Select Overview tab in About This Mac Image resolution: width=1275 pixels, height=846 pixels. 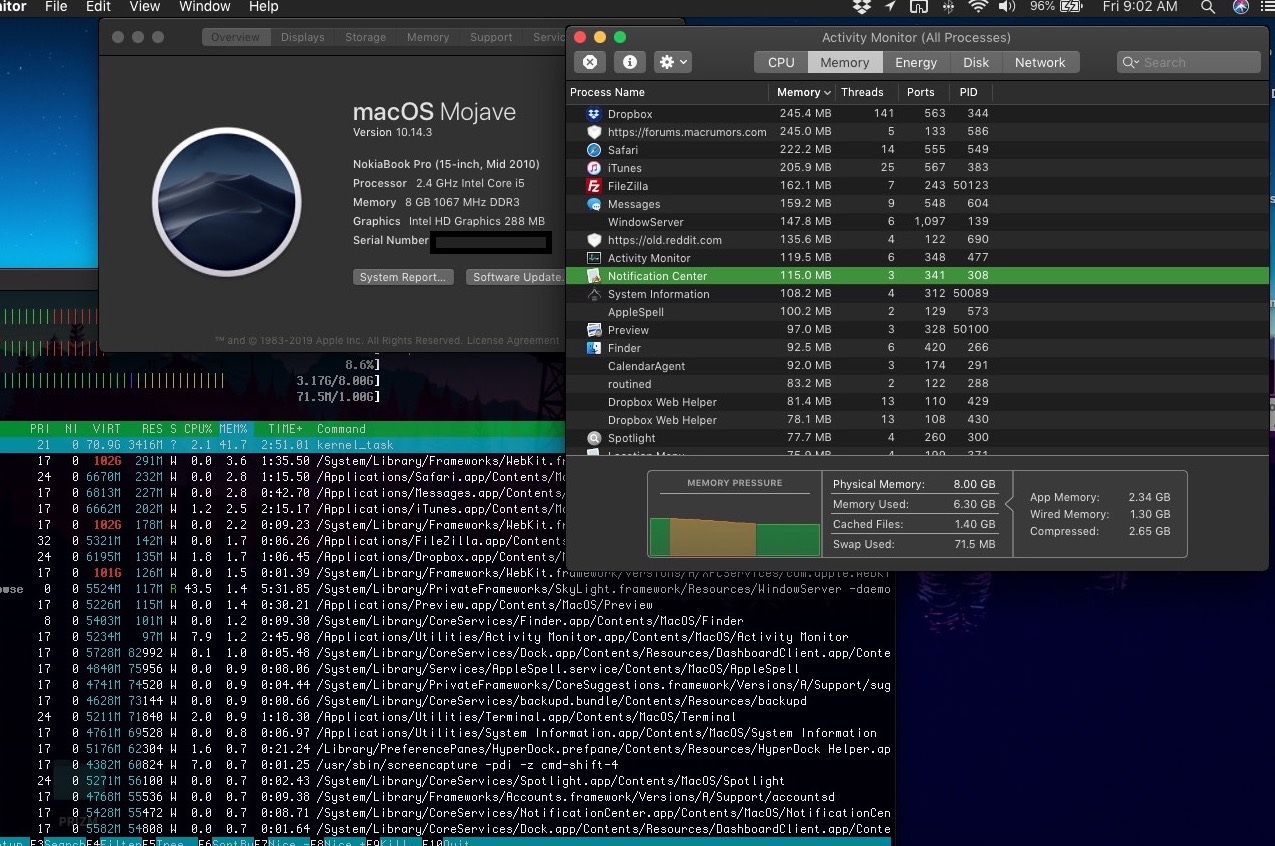click(235, 37)
